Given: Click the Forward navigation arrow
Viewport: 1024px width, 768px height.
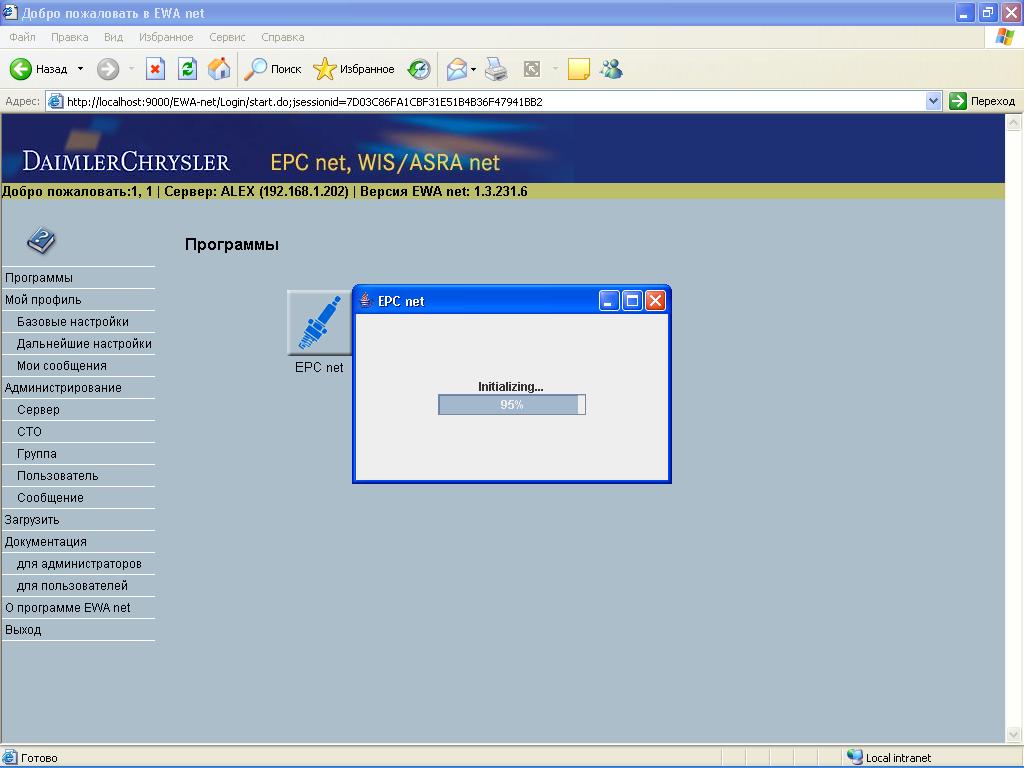Looking at the screenshot, I should (108, 69).
